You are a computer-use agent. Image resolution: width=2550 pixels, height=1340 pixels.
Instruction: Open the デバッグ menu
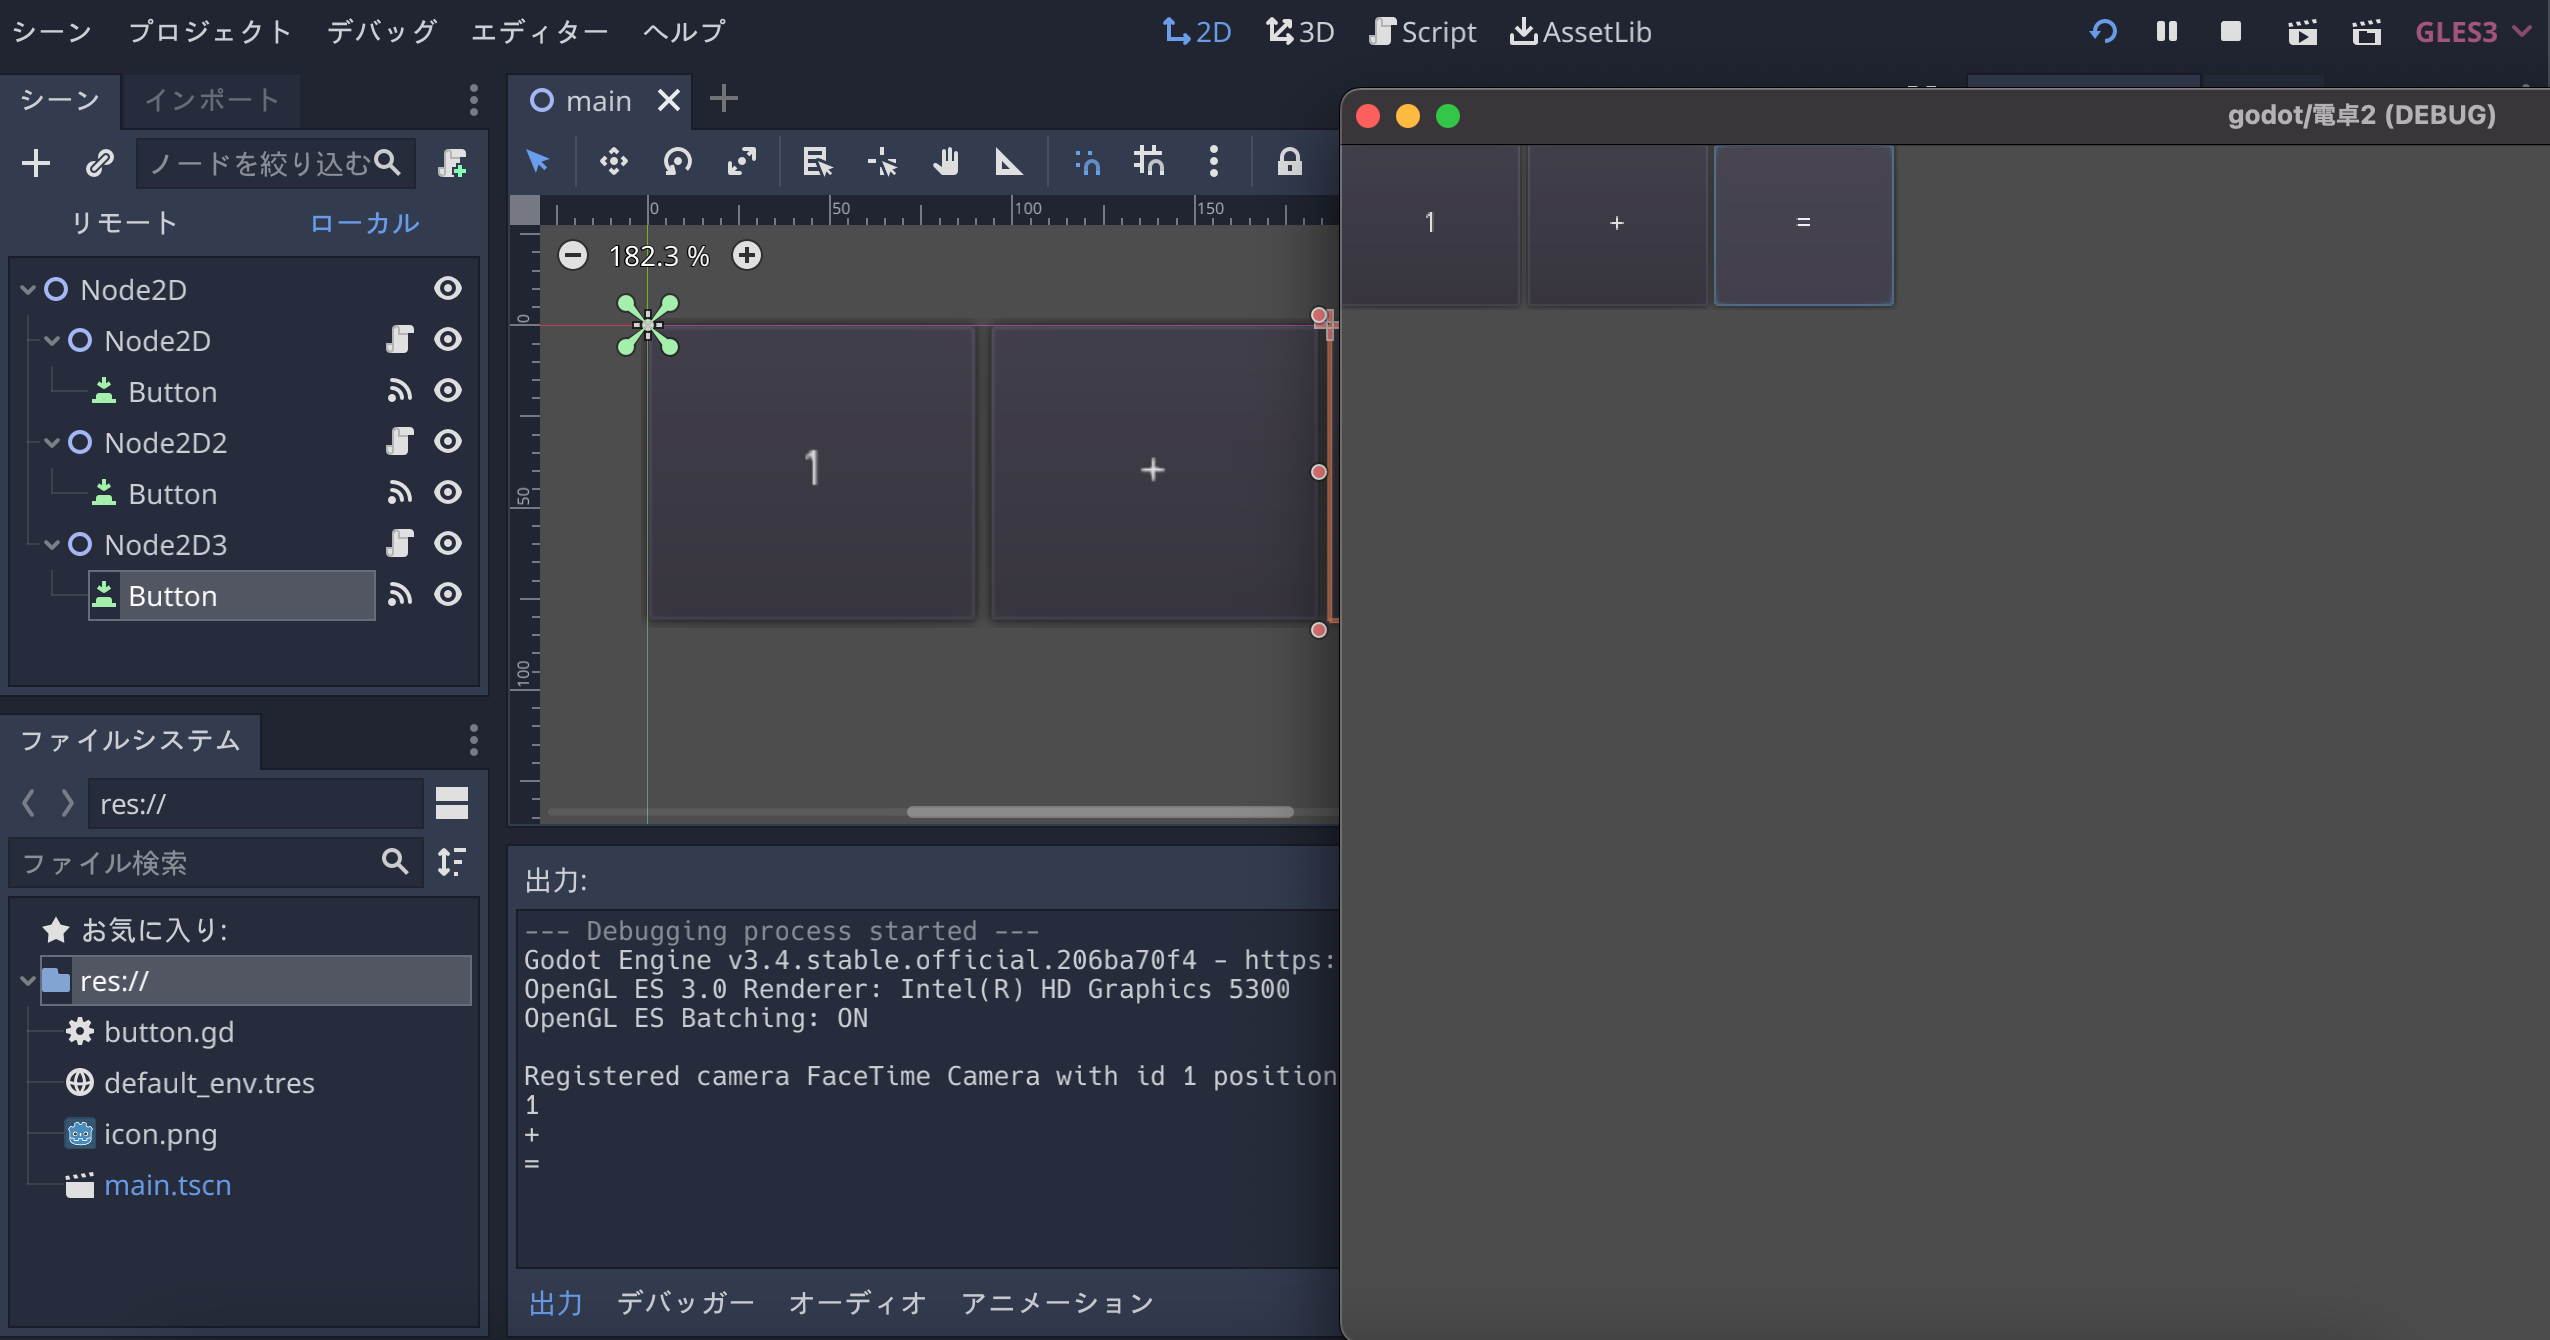pos(382,32)
